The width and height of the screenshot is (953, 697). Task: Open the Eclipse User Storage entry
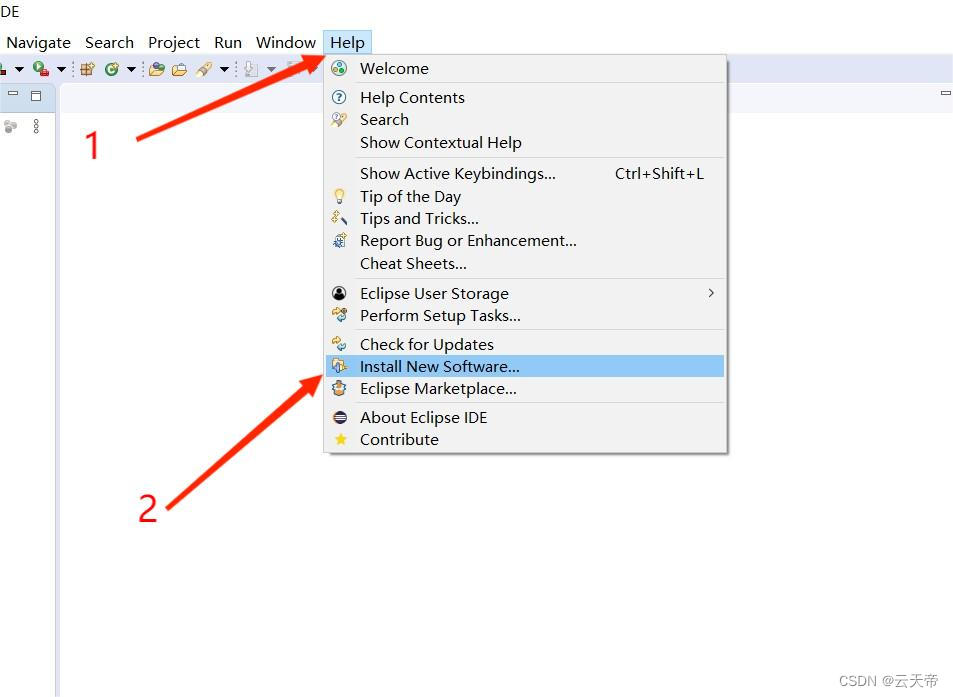click(526, 294)
